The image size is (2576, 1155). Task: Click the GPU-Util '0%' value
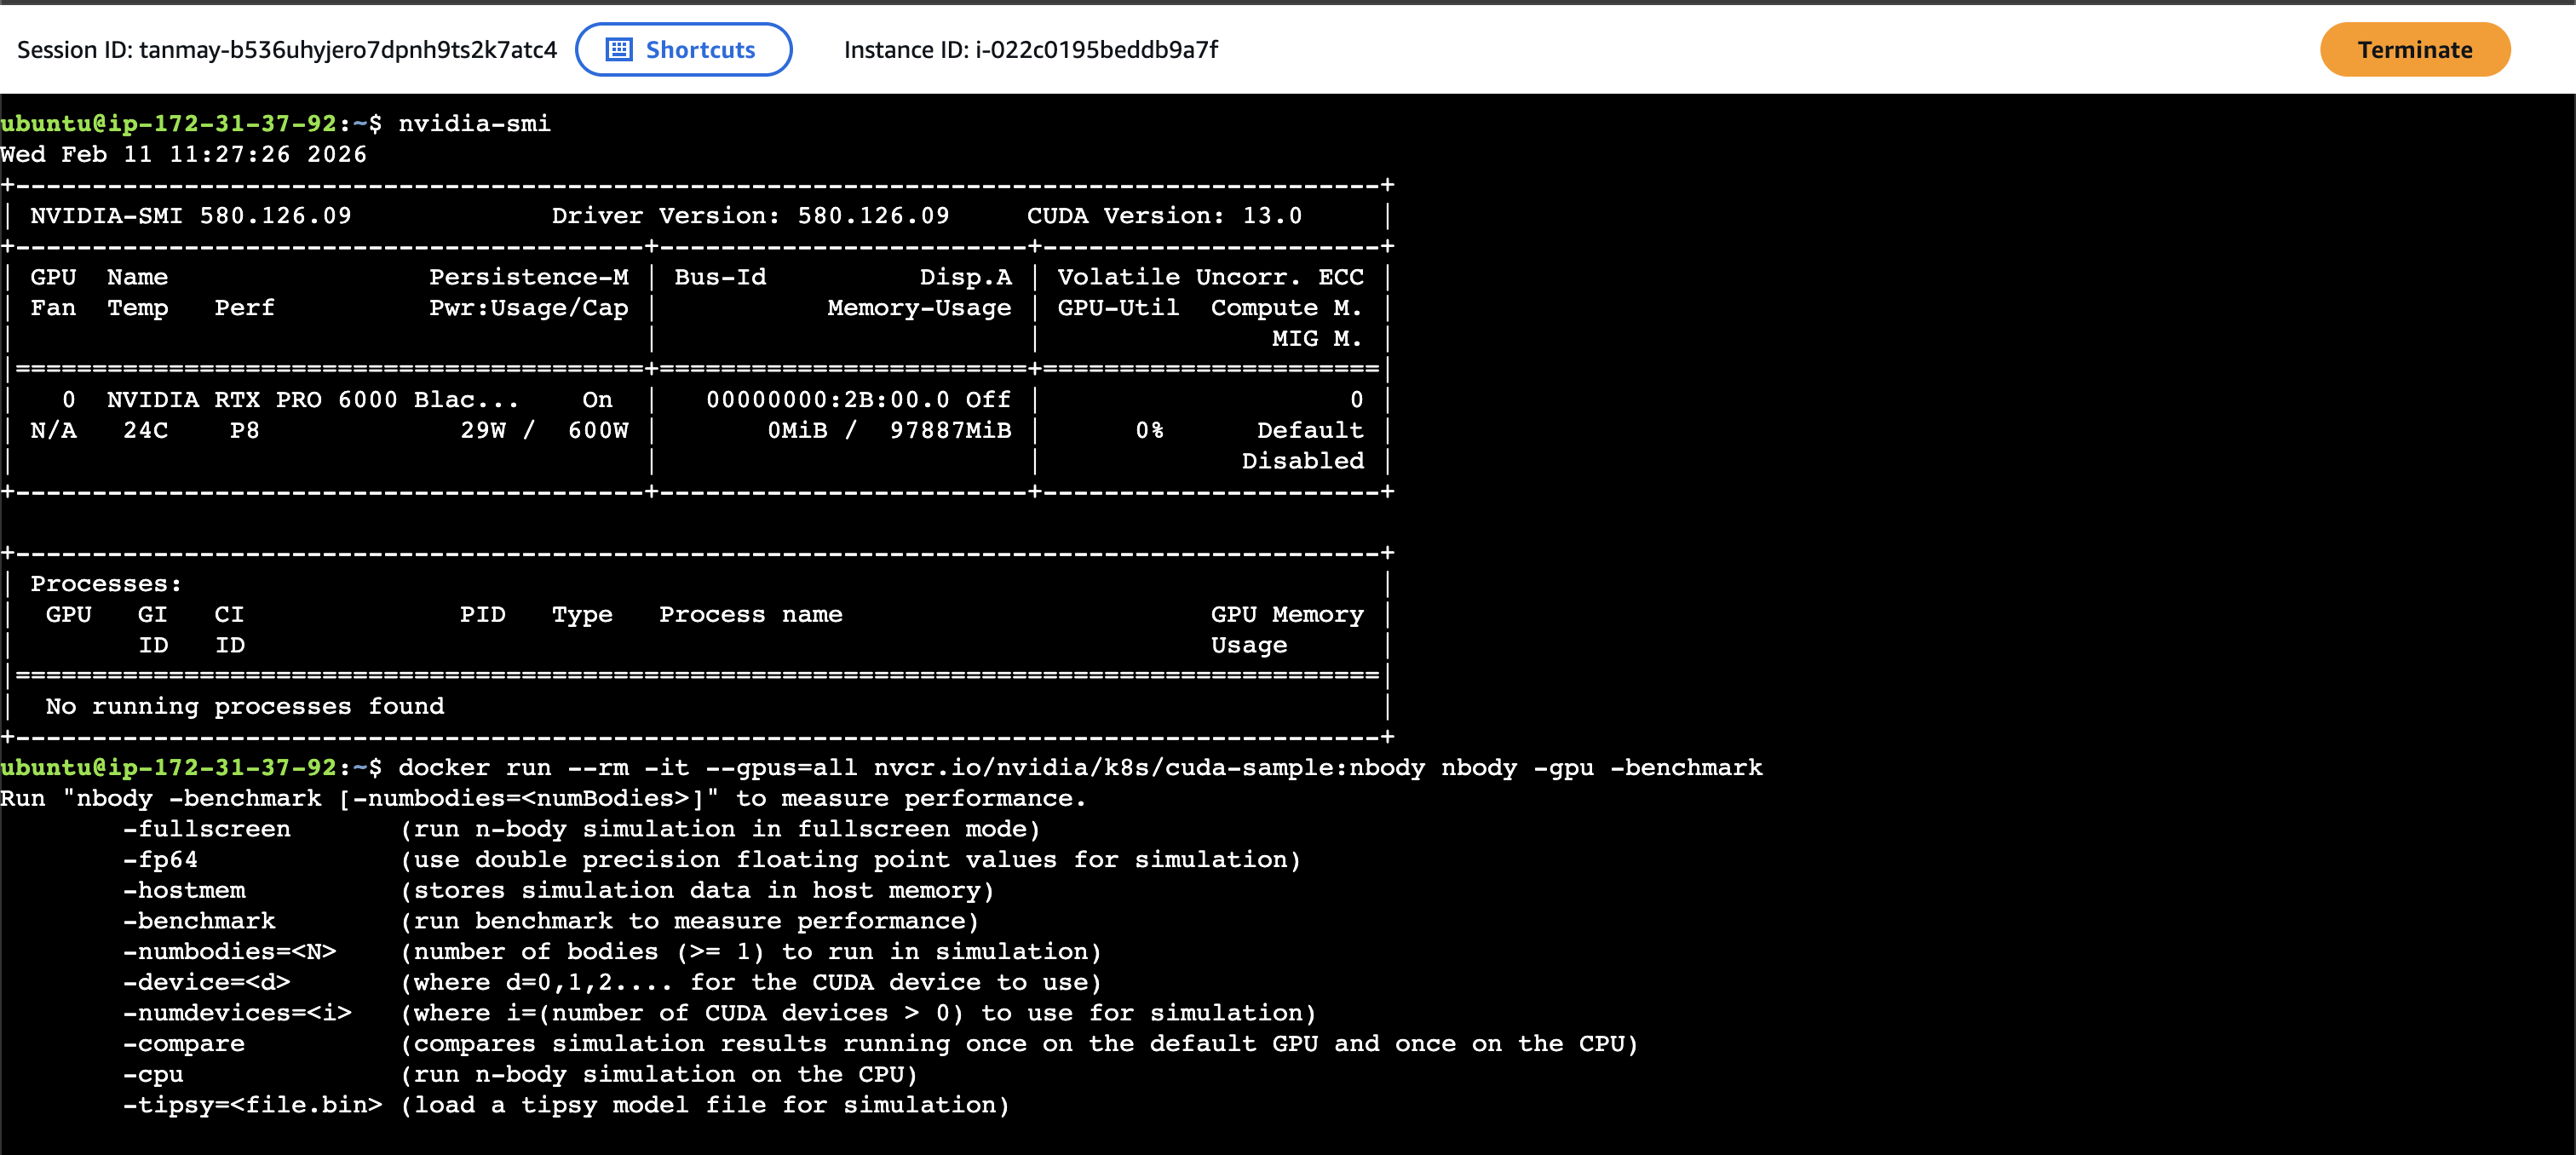[x=1149, y=431]
